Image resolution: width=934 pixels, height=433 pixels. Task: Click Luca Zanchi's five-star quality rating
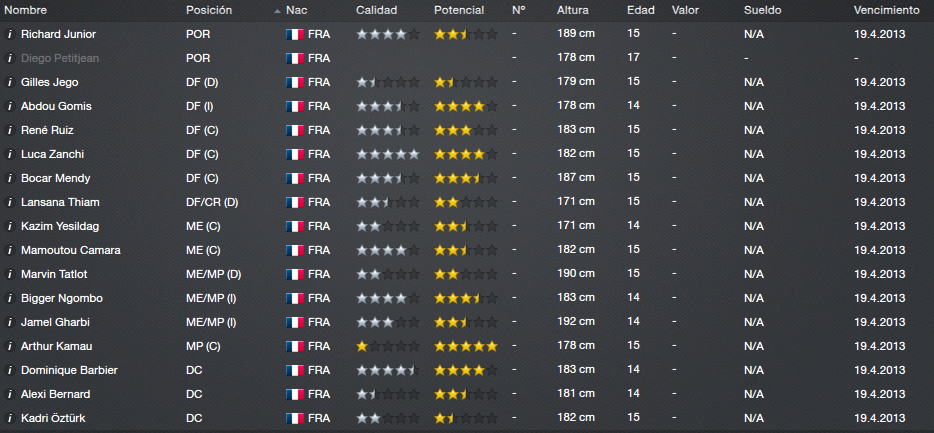tap(388, 154)
